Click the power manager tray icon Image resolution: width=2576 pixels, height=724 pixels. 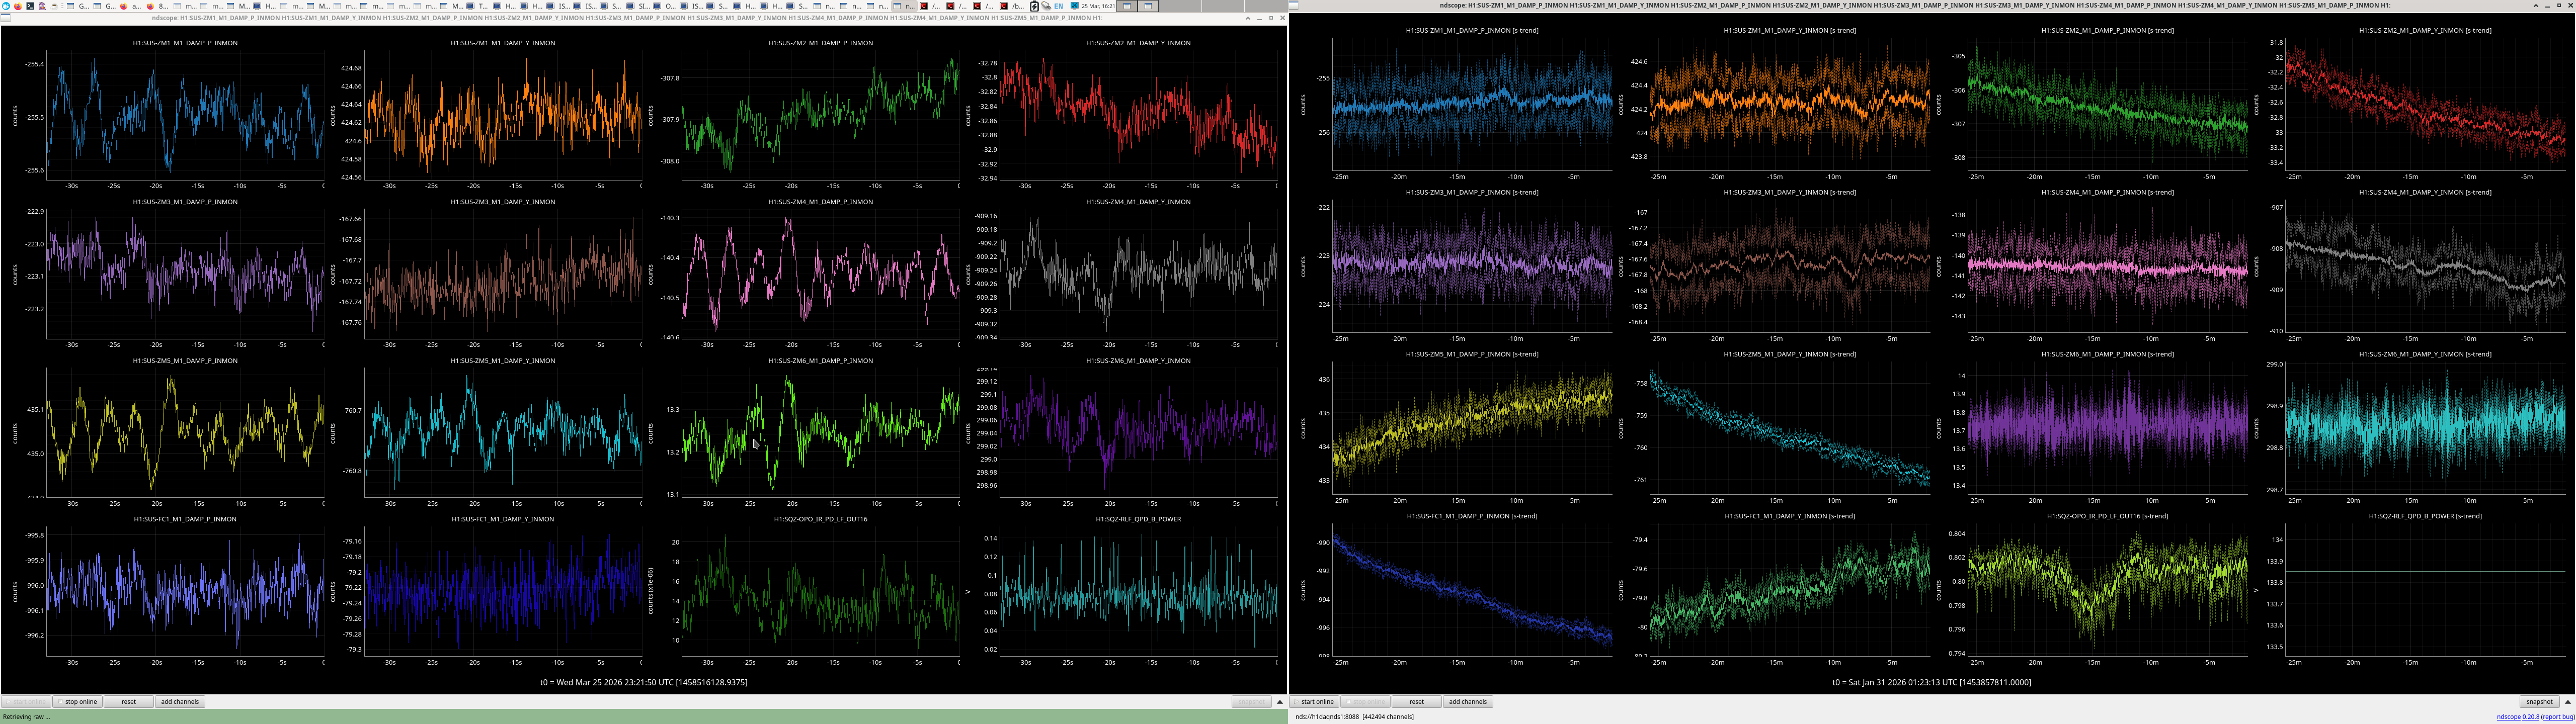pos(1034,6)
